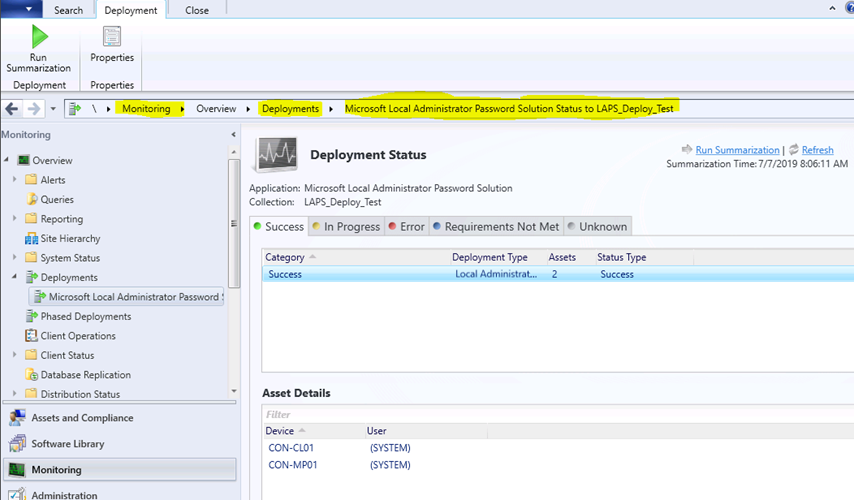Click the Refresh link
This screenshot has height=500, width=854.
[817, 150]
